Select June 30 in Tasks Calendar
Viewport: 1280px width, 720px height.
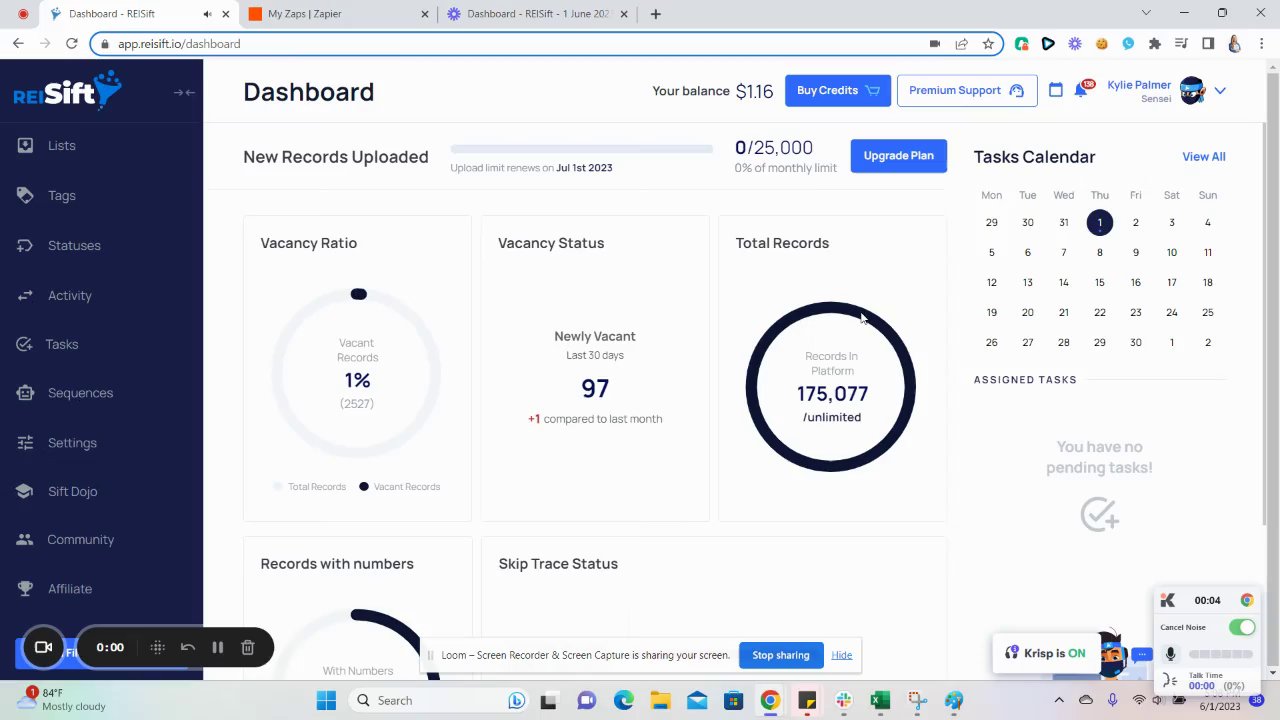click(x=1135, y=343)
